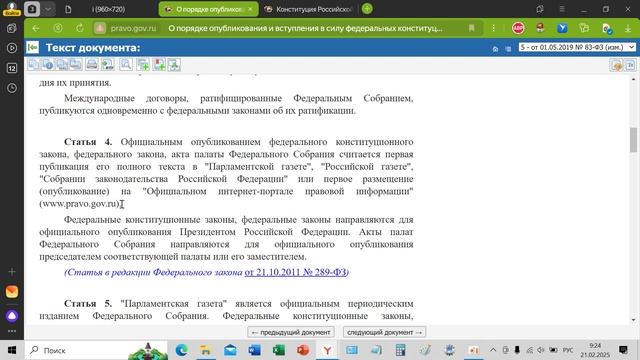Click the tab groups counter button
The image size is (640, 360).
click(32, 9)
